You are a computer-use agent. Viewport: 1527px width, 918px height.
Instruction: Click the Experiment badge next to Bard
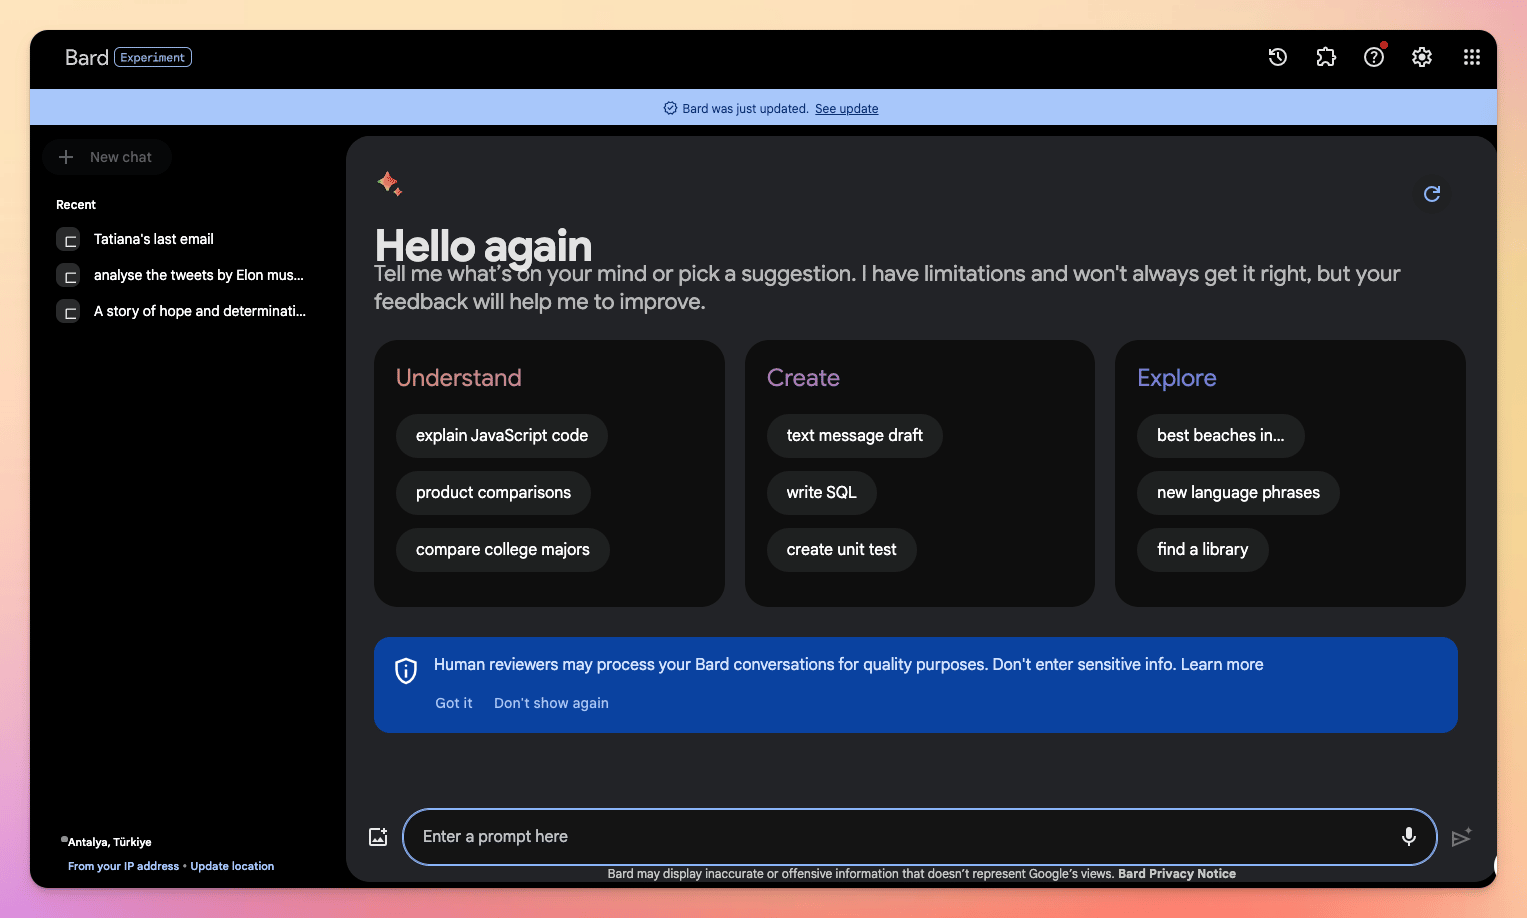click(153, 57)
